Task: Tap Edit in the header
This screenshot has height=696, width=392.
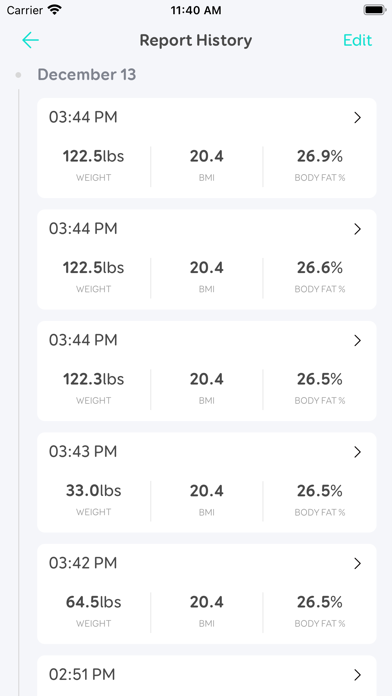Action: click(357, 40)
